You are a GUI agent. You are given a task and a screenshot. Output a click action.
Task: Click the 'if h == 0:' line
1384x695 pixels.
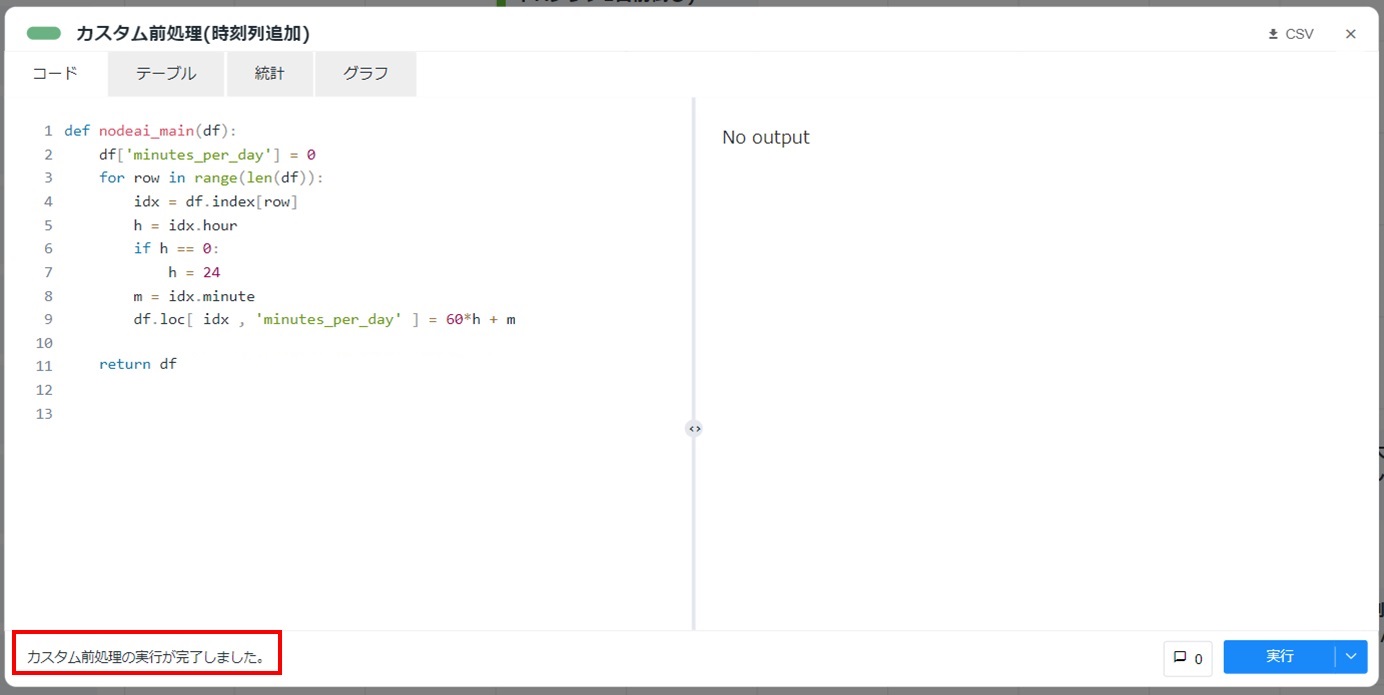176,249
